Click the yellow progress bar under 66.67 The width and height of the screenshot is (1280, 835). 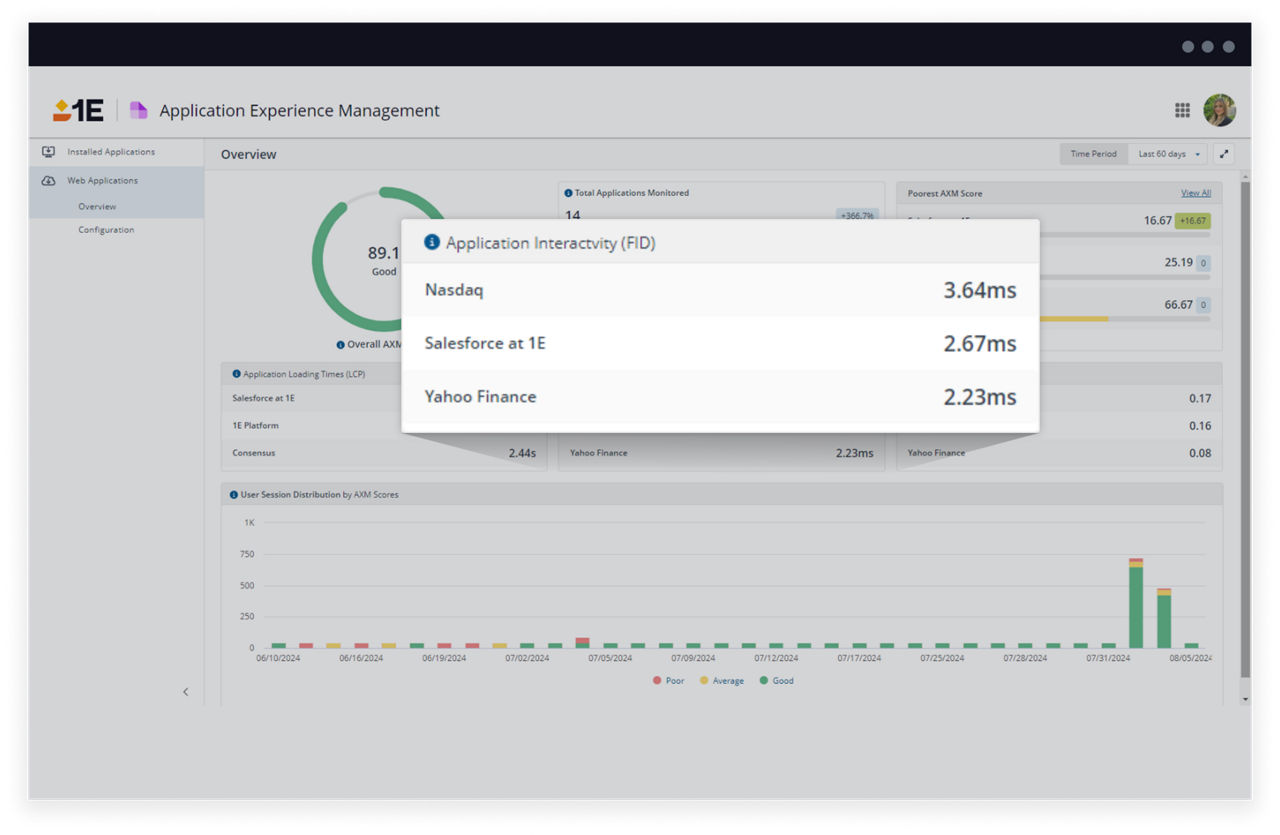[1073, 319]
